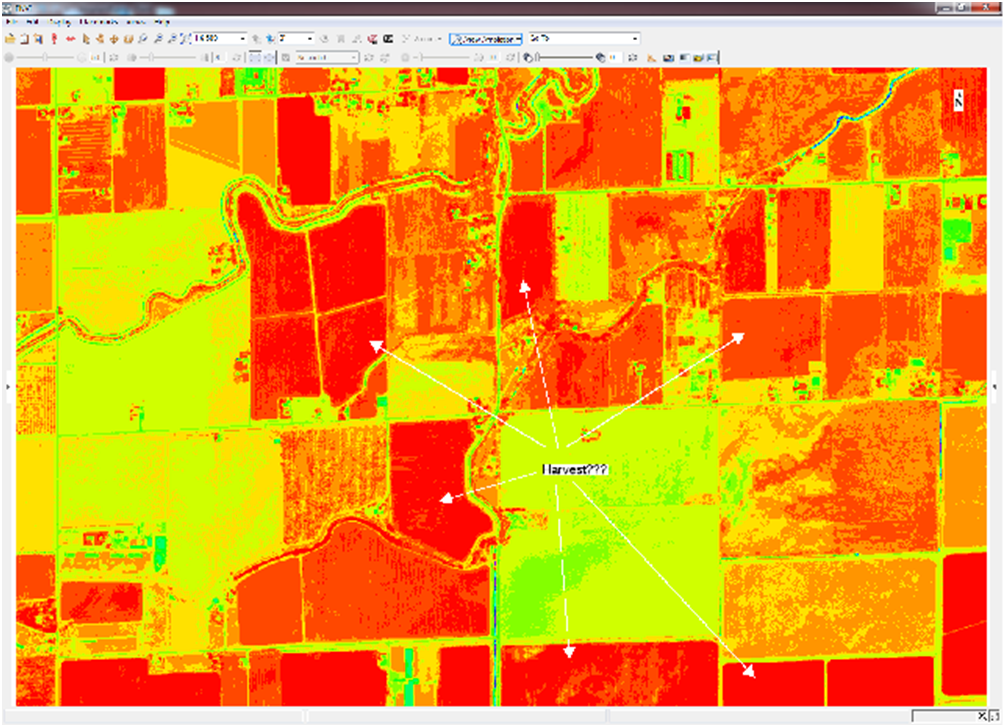
Task: Expand the zoom scale dropdown
Action: (x=243, y=39)
